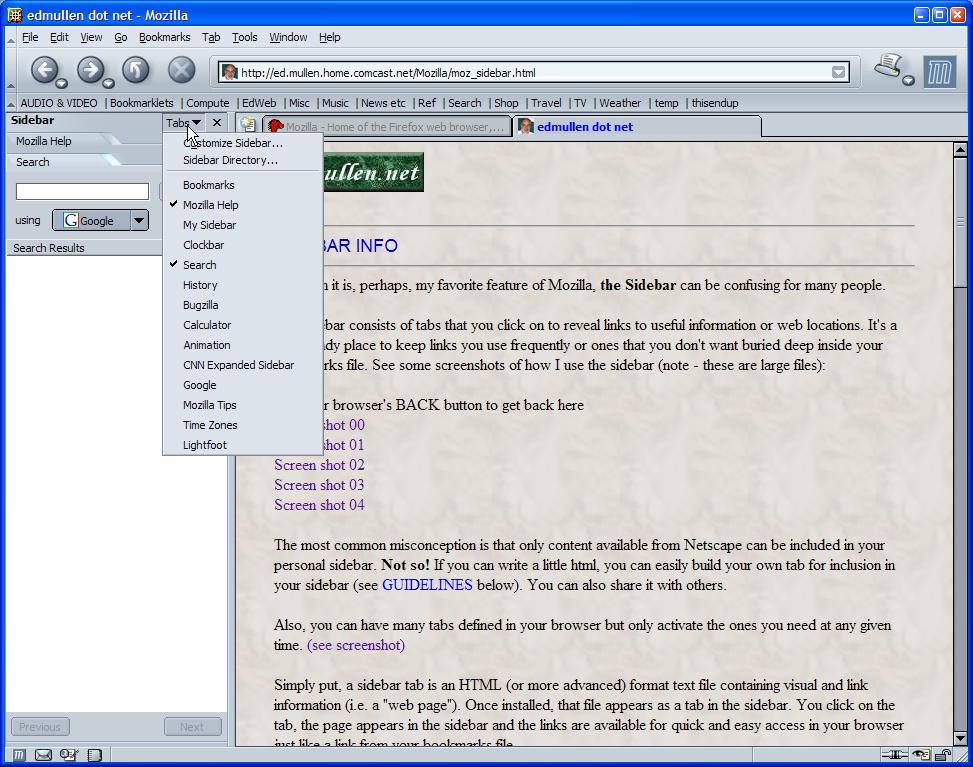The width and height of the screenshot is (973, 767).
Task: Click the Forward navigation button
Action: (90, 70)
